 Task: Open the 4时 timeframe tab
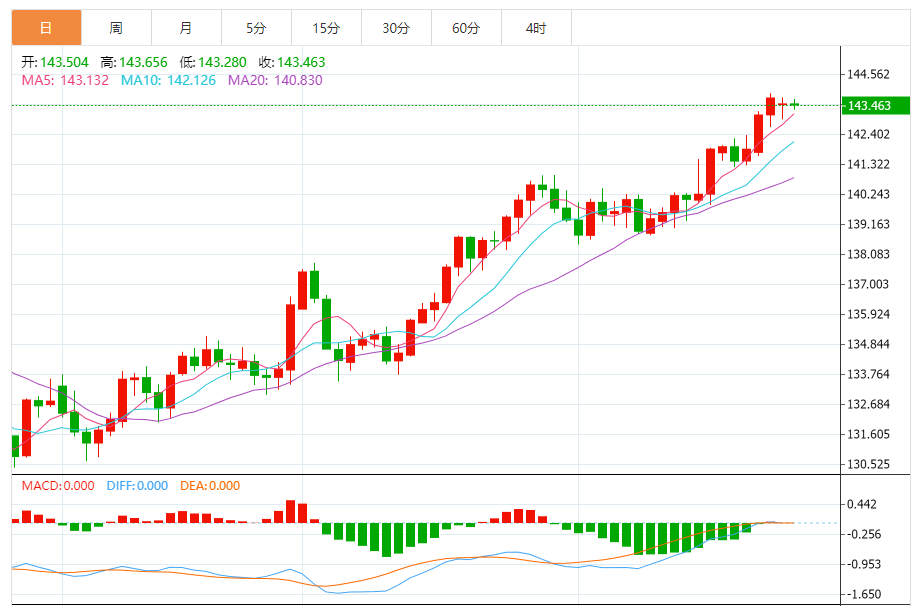pyautogui.click(x=536, y=28)
